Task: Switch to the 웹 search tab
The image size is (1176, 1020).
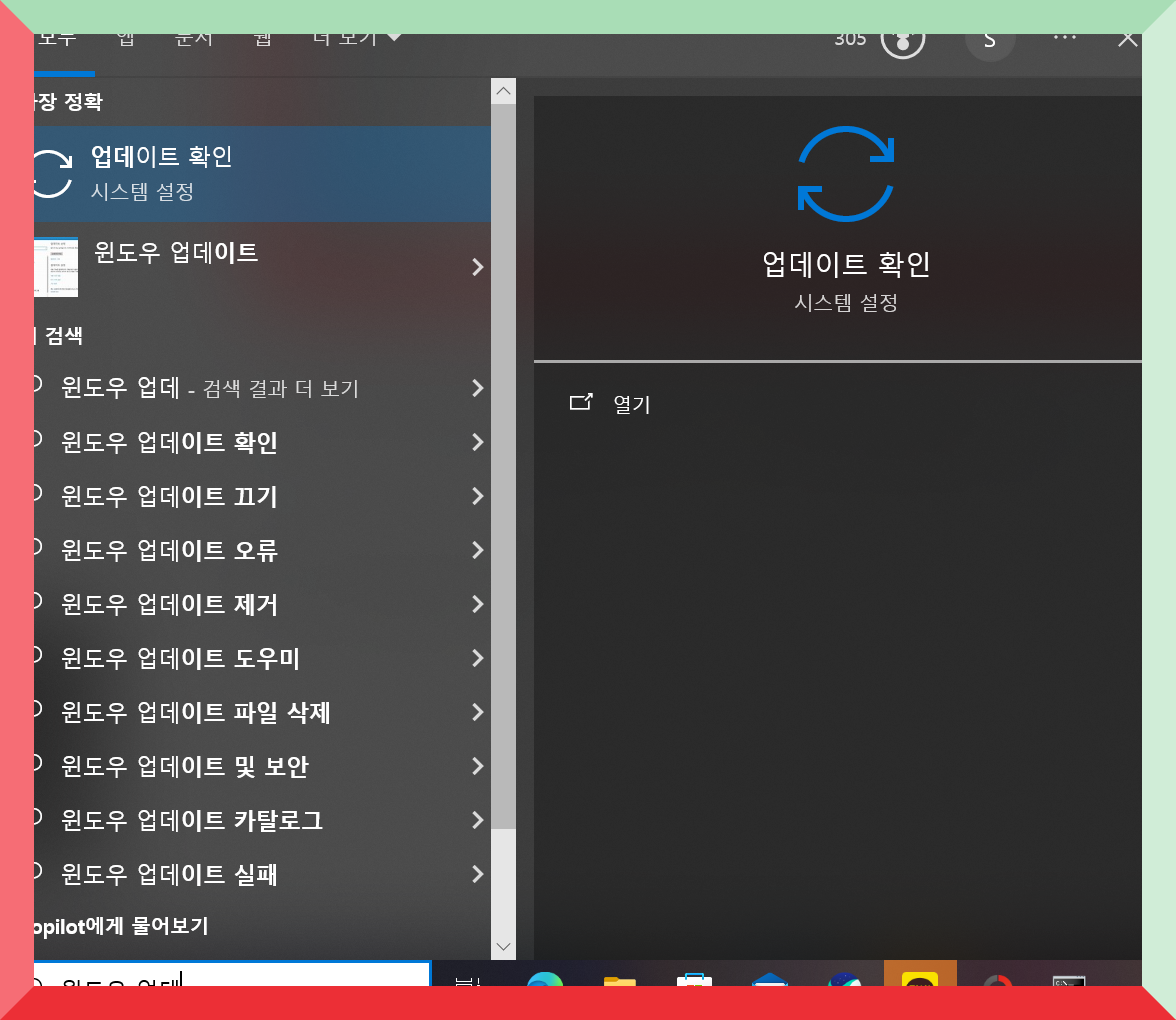Action: tap(262, 40)
